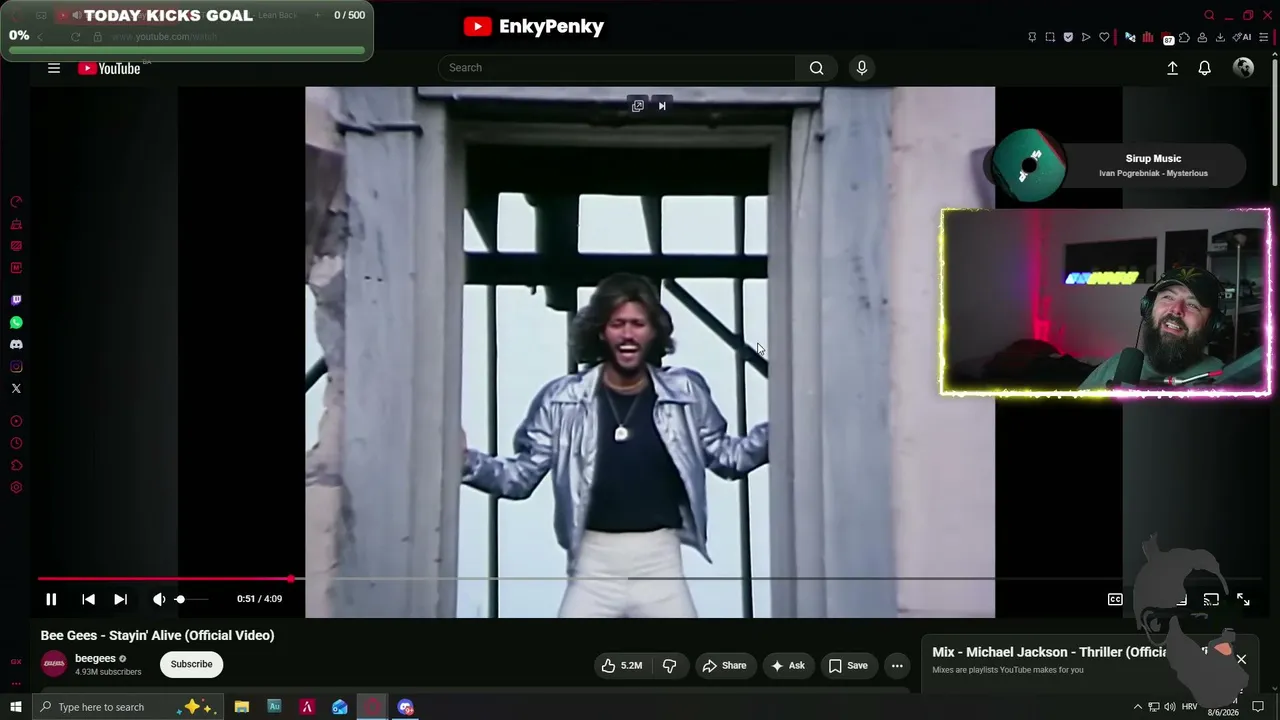This screenshot has width=1280, height=720.
Task: Open X in the browser sidebar
Action: (16, 388)
